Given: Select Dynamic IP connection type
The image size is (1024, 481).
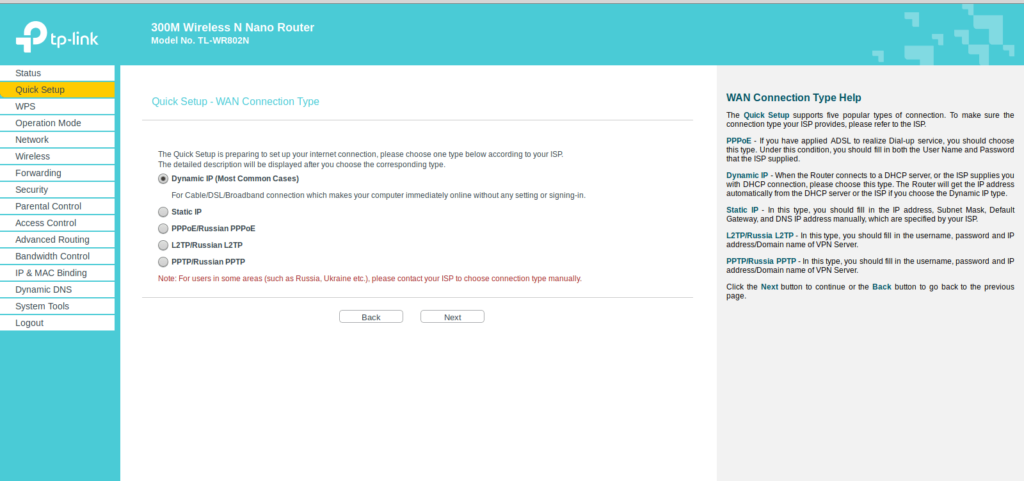Looking at the screenshot, I should point(163,179).
